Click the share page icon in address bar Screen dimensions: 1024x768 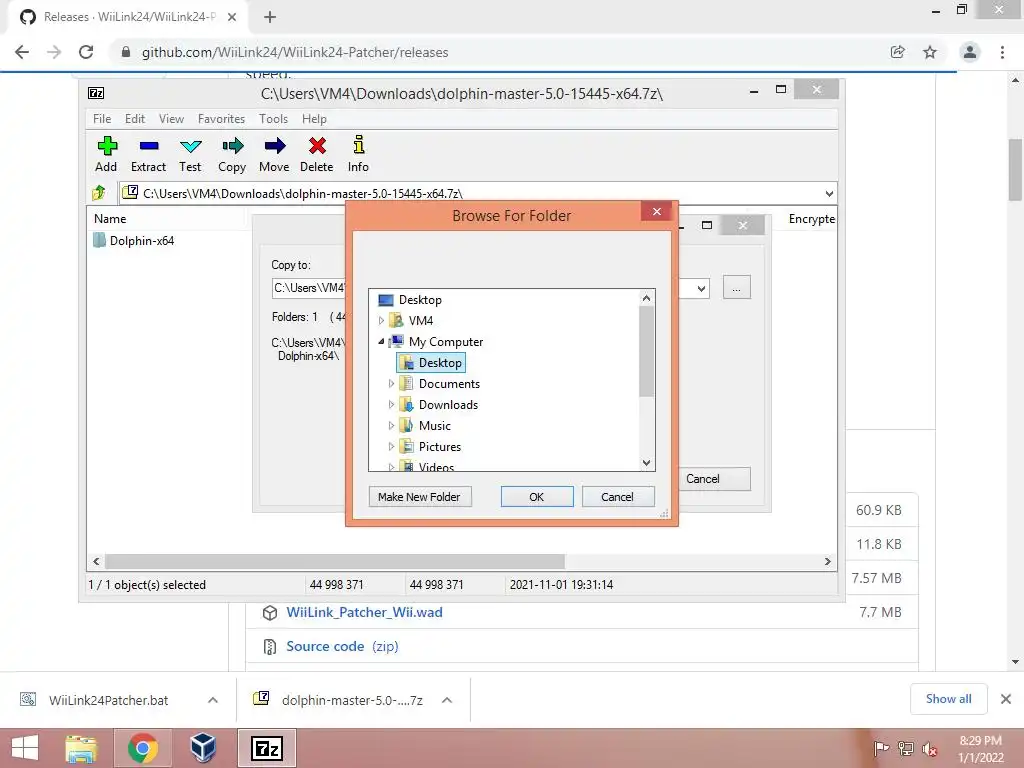[898, 52]
